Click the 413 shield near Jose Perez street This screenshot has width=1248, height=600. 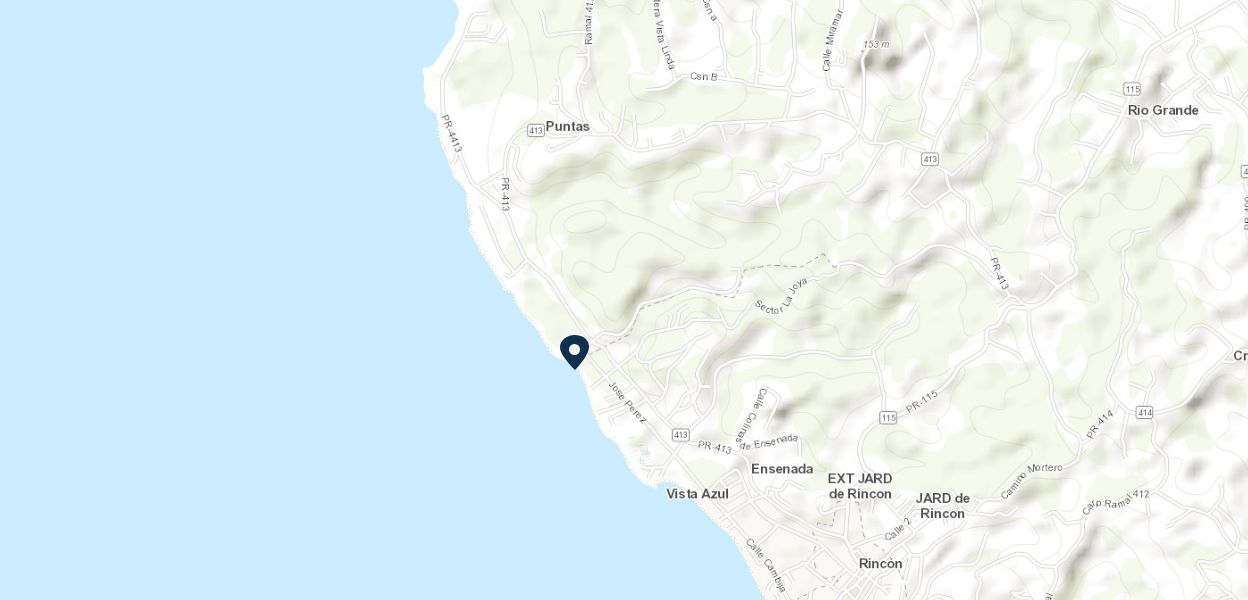[680, 435]
